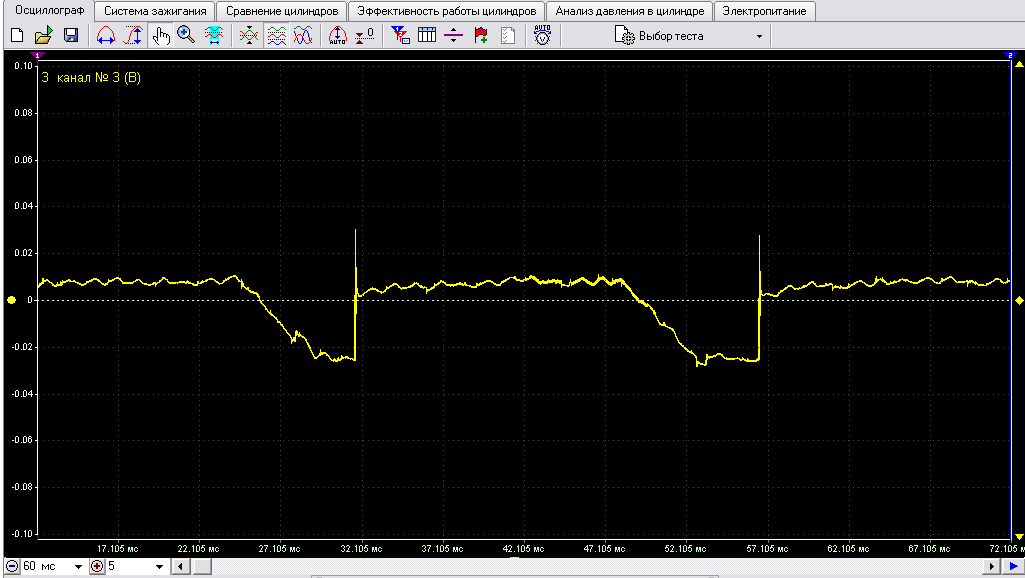Switch to Эффективность работы цилиндров tab
Image resolution: width=1025 pixels, height=578 pixels.
[446, 11]
